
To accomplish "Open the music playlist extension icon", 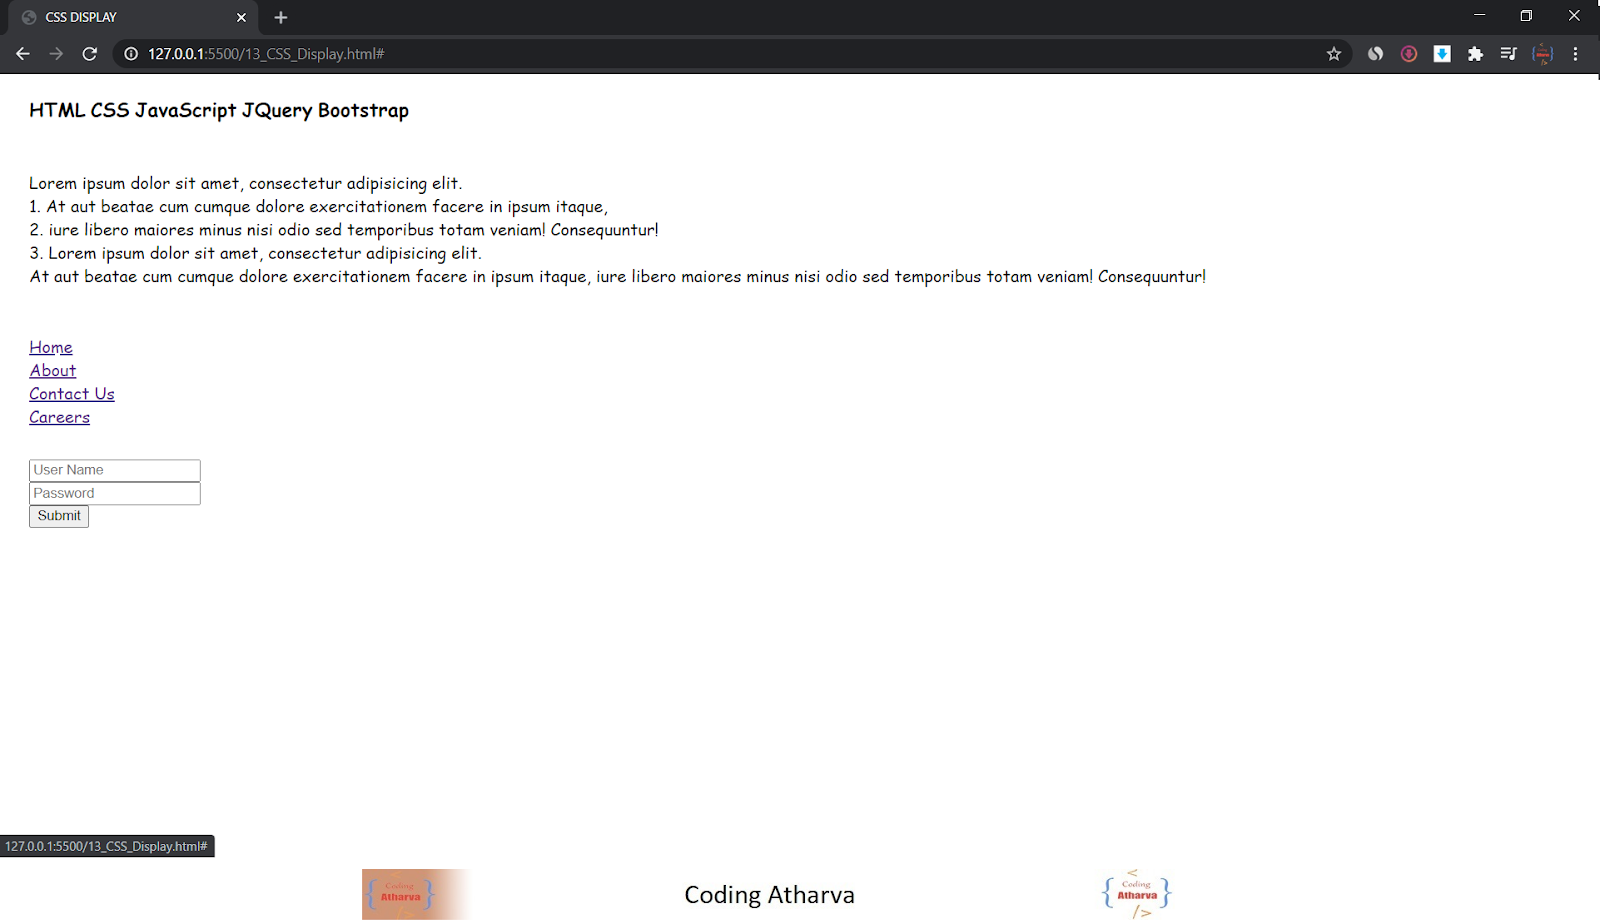I will (x=1508, y=53).
